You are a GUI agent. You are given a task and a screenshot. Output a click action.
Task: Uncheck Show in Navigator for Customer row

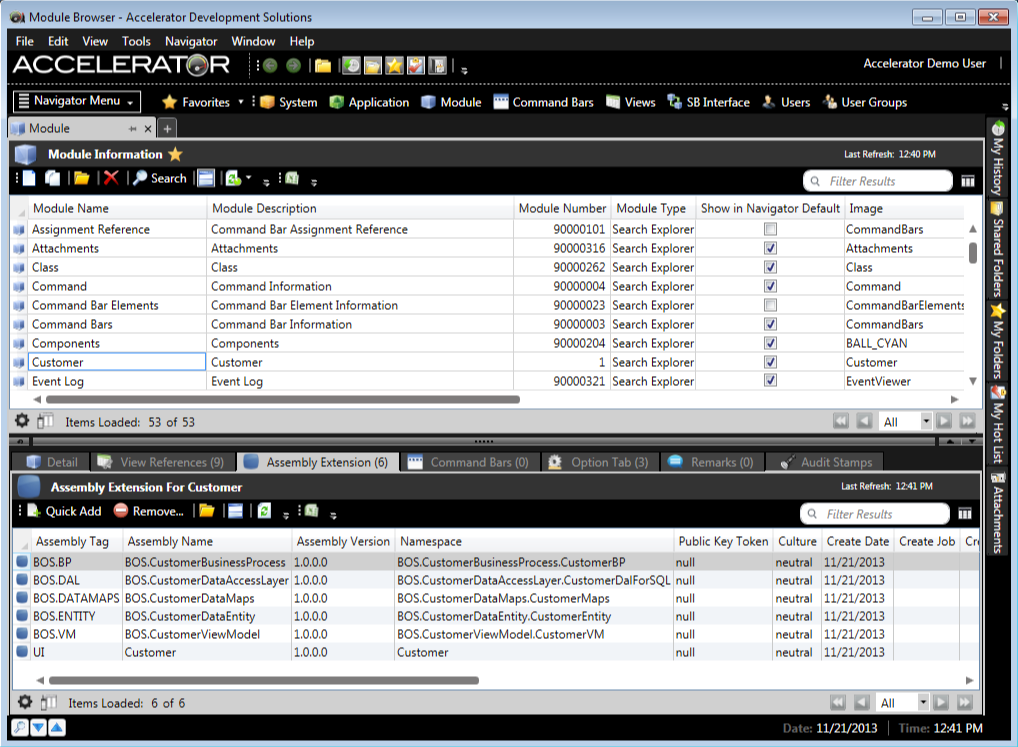(770, 362)
